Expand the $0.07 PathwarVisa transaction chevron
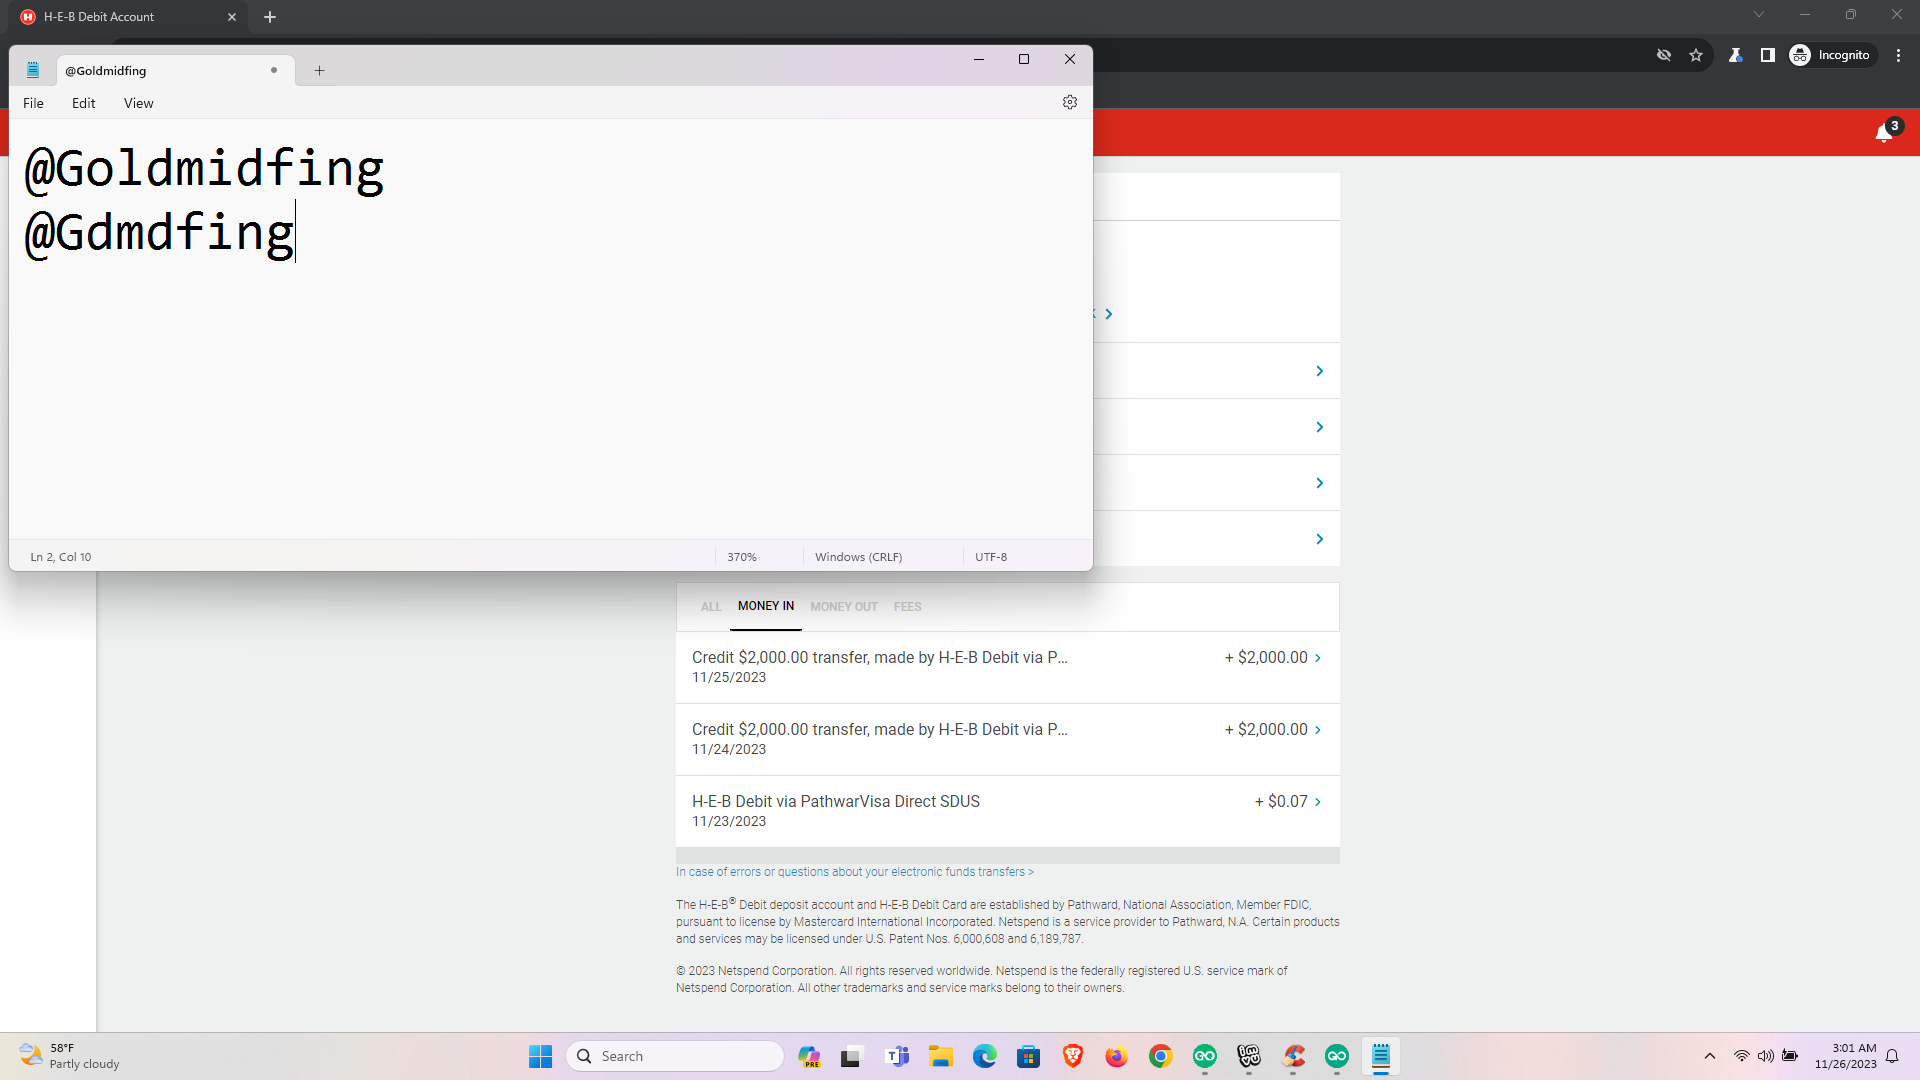The height and width of the screenshot is (1080, 1920). (1318, 802)
